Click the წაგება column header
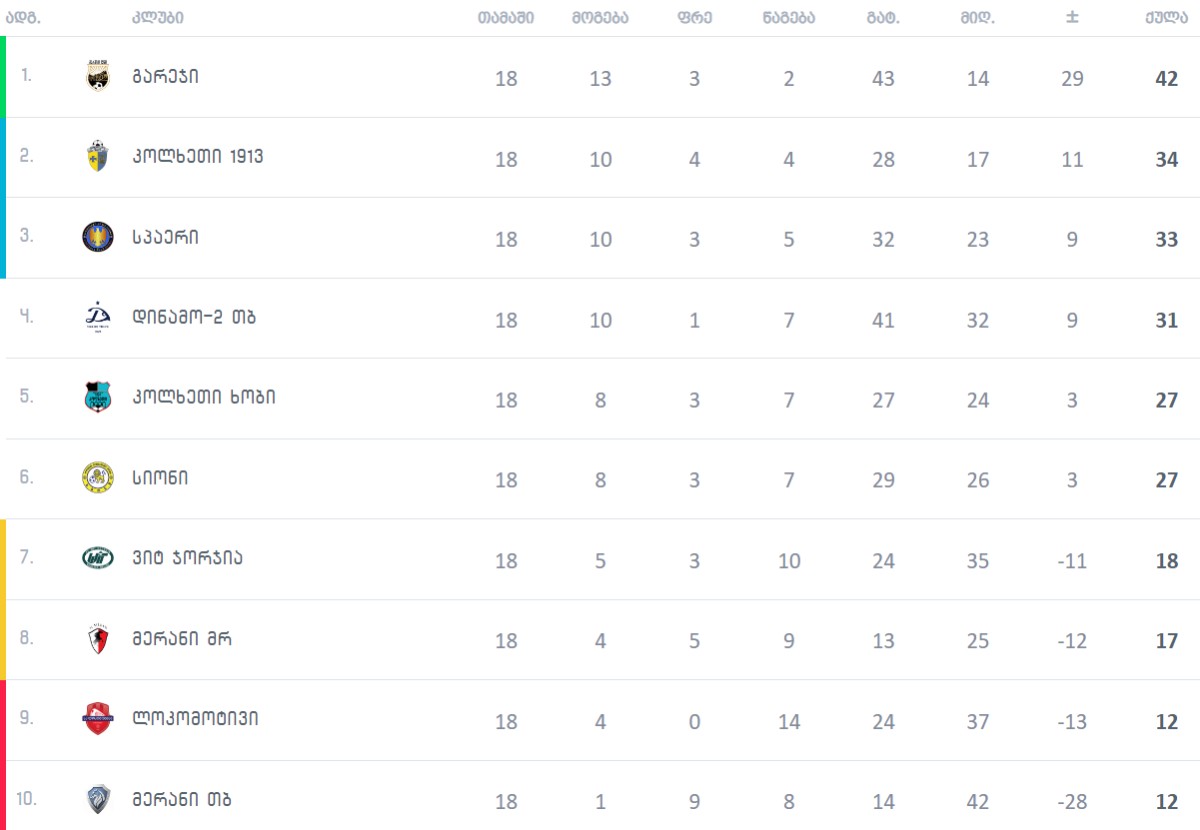The width and height of the screenshot is (1200, 830). [x=788, y=18]
